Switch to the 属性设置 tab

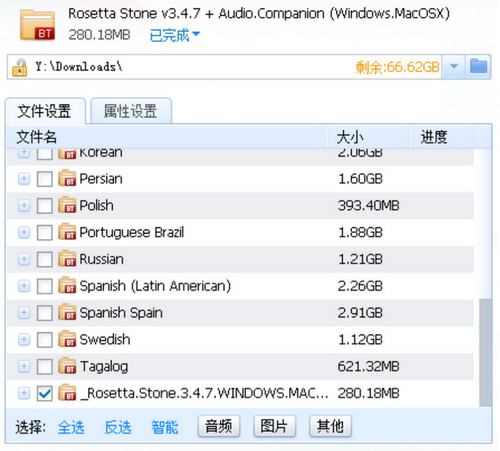[x=131, y=111]
